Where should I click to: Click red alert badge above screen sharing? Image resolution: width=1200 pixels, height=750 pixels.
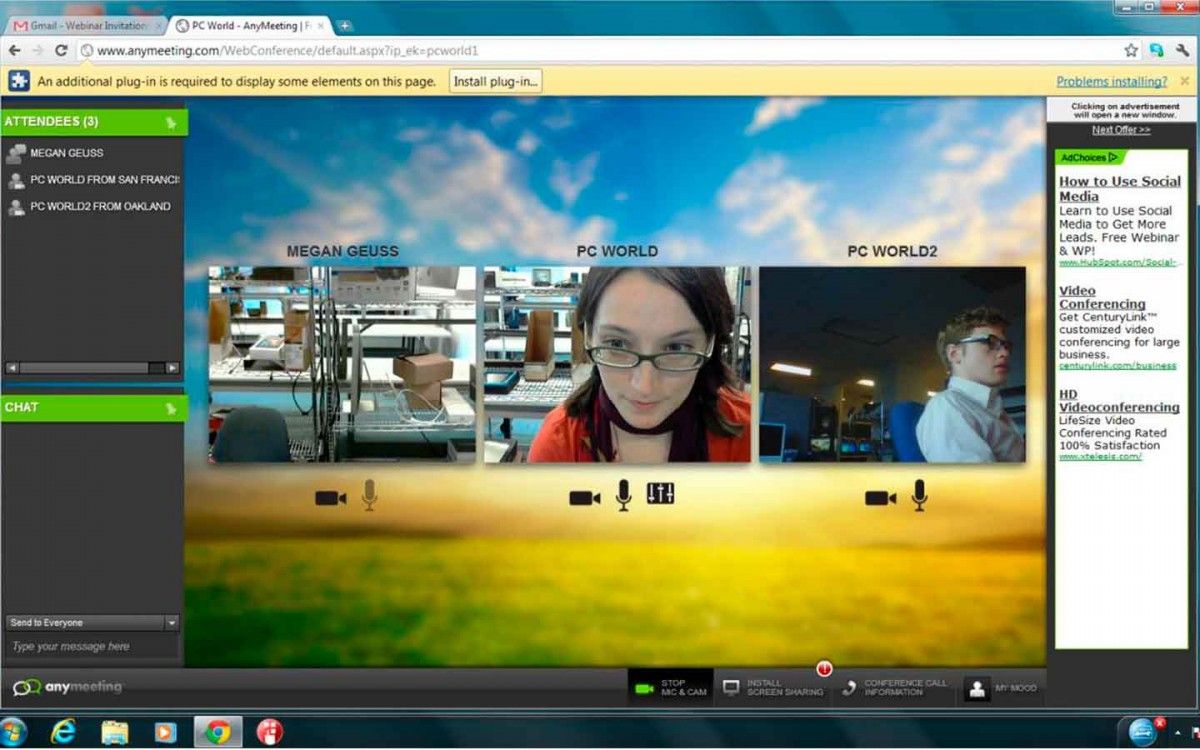pyautogui.click(x=825, y=669)
